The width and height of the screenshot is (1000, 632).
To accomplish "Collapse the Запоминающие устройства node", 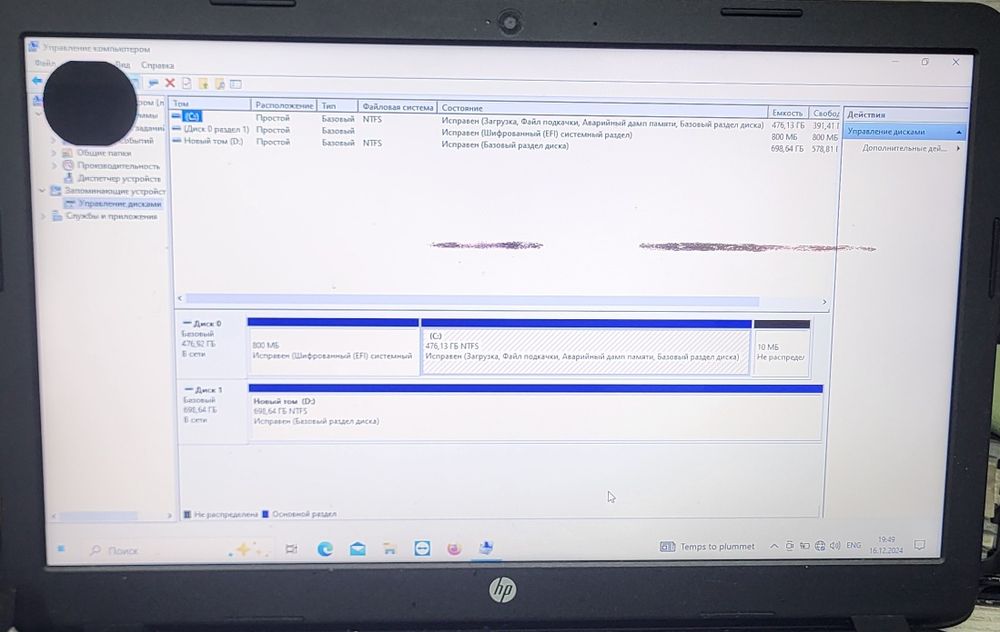I will tap(42, 191).
